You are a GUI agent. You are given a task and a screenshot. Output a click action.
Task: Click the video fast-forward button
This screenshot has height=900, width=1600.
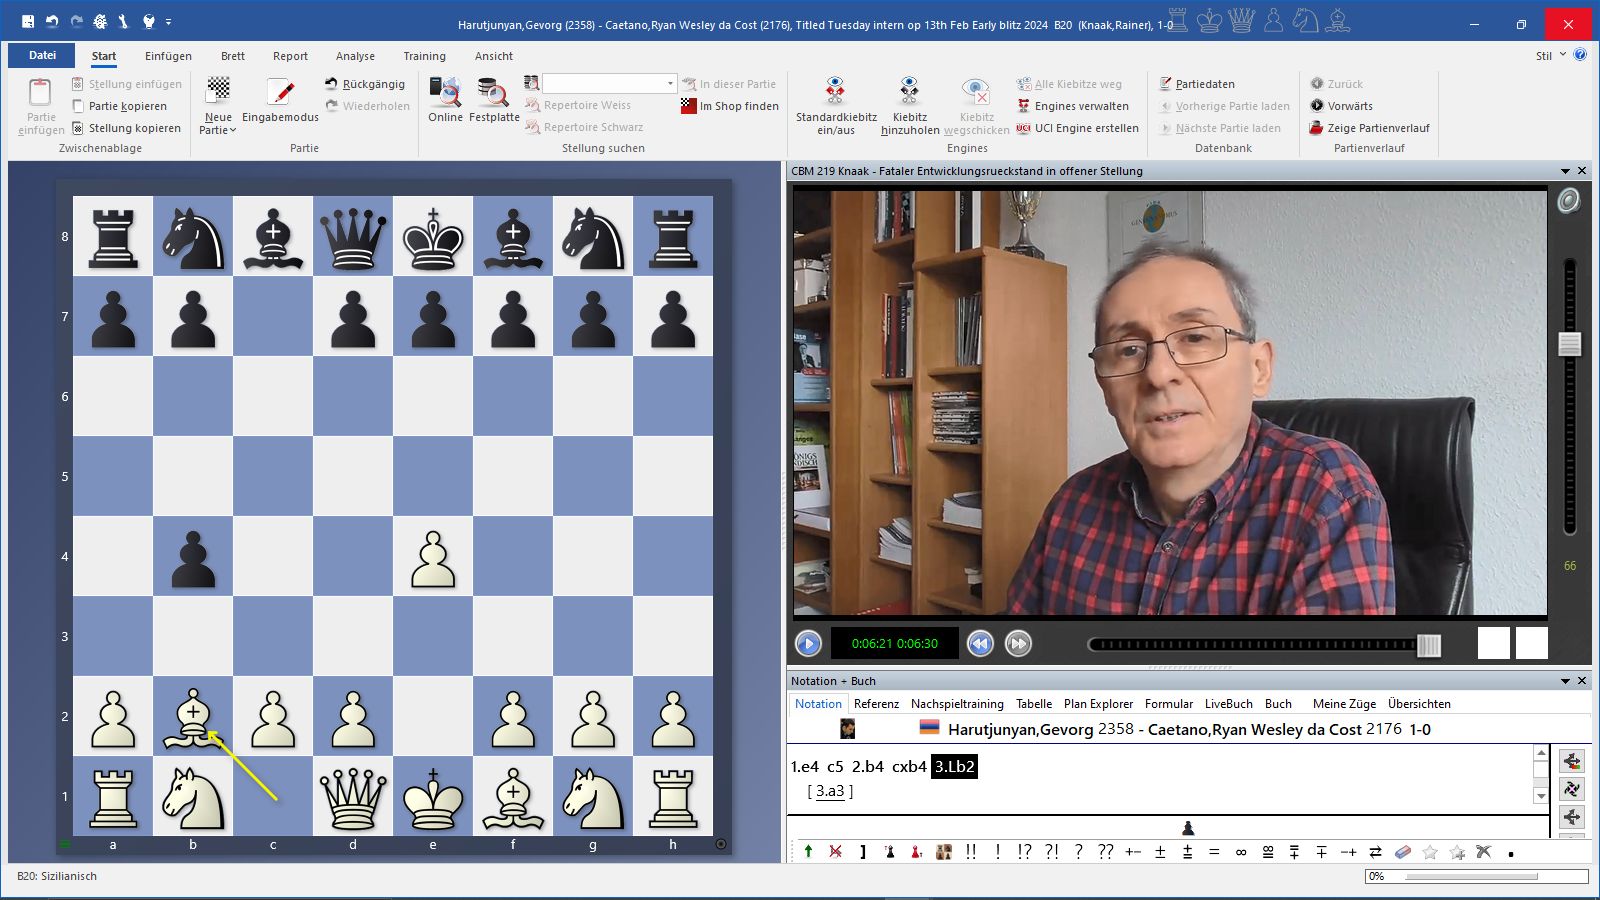point(1018,644)
